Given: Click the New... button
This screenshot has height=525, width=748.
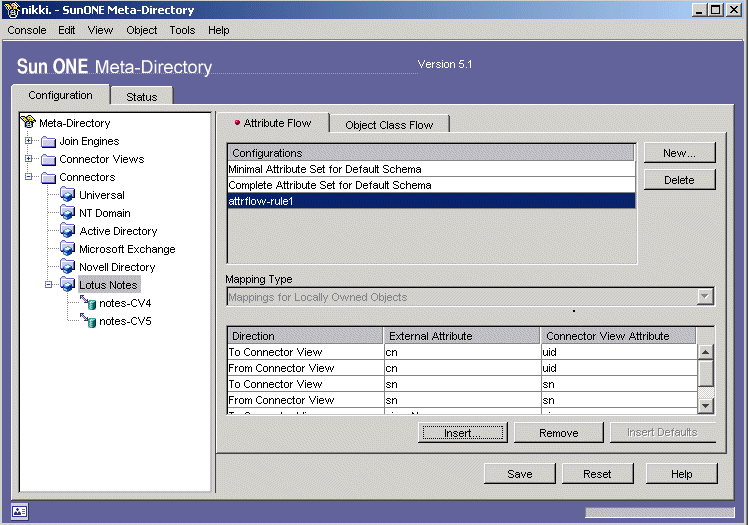Looking at the screenshot, I should point(679,153).
